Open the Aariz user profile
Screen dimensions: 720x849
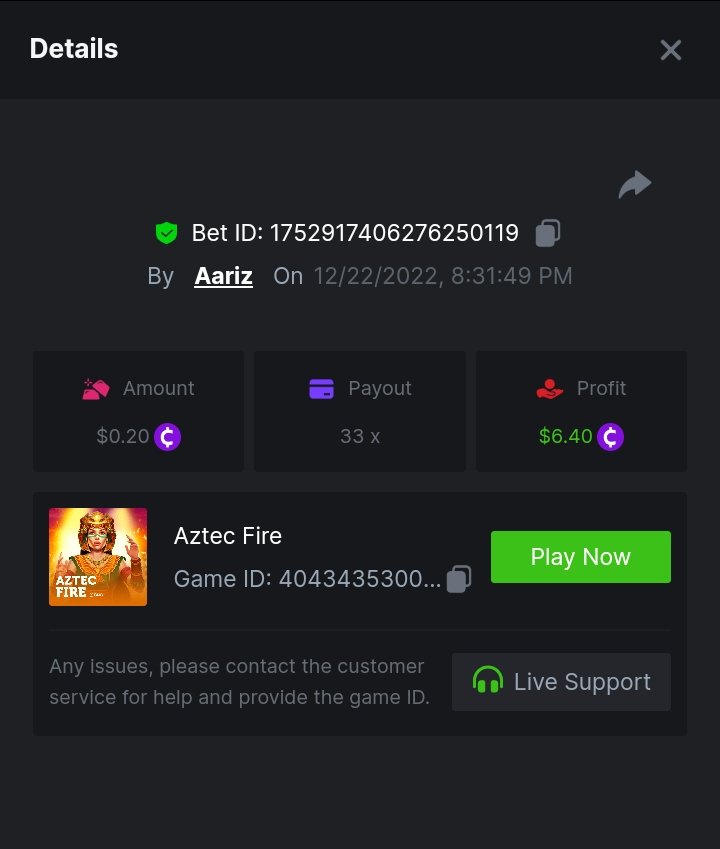tap(223, 276)
